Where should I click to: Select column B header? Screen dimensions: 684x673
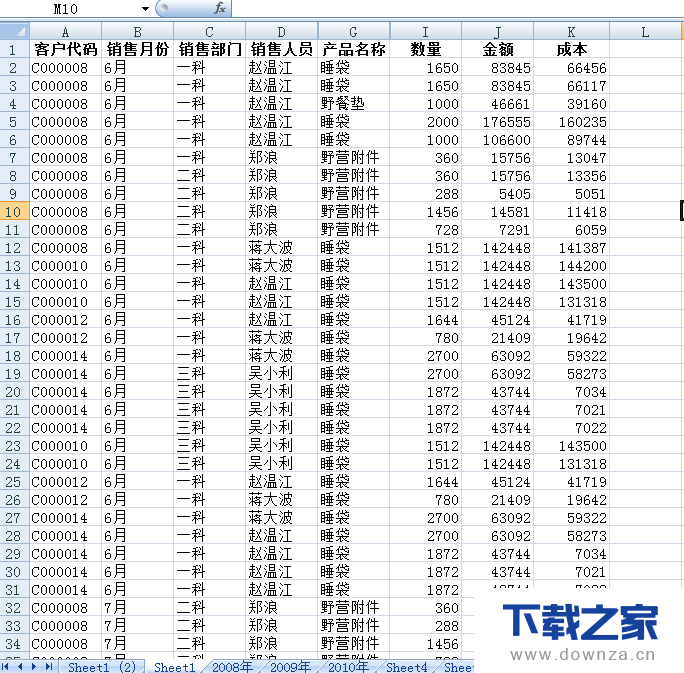tap(137, 31)
